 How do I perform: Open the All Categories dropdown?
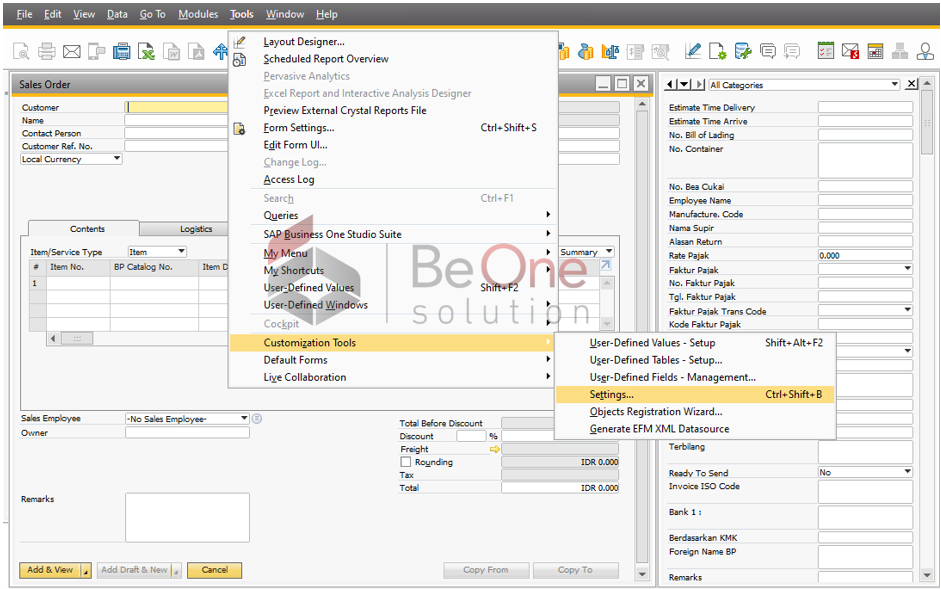(x=895, y=85)
